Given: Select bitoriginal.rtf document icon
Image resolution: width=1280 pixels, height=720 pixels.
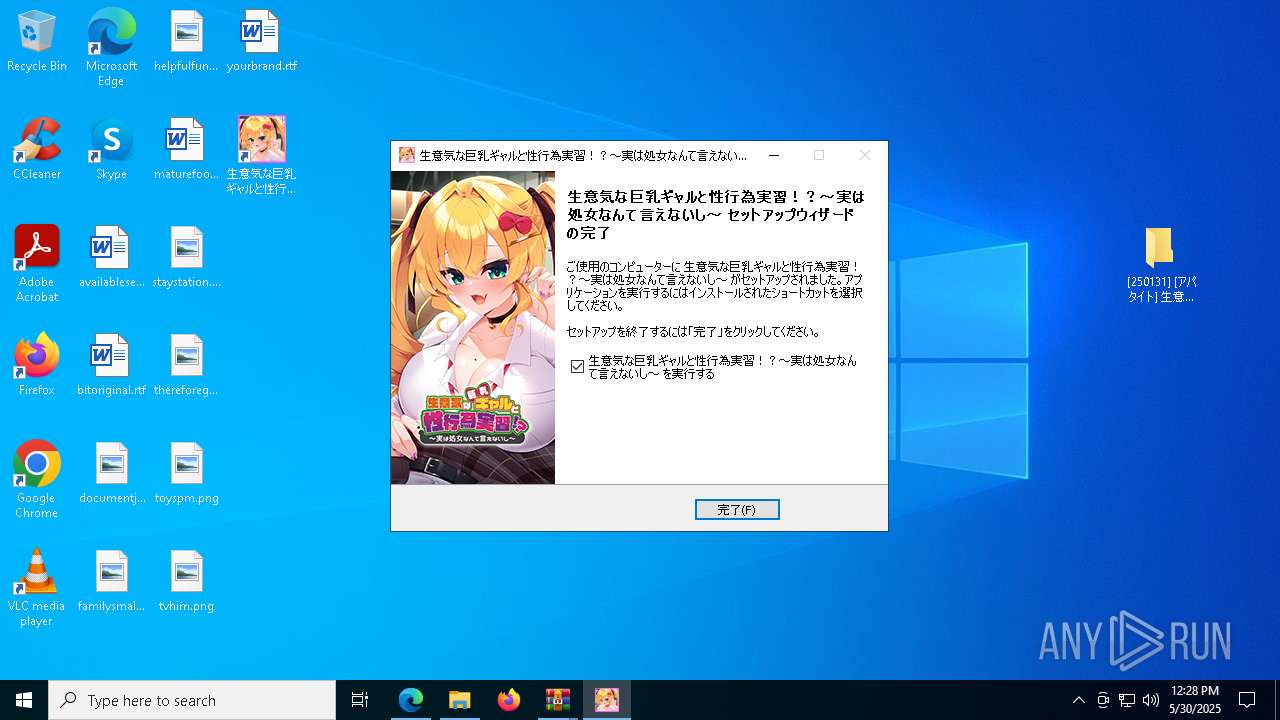Looking at the screenshot, I should (111, 365).
